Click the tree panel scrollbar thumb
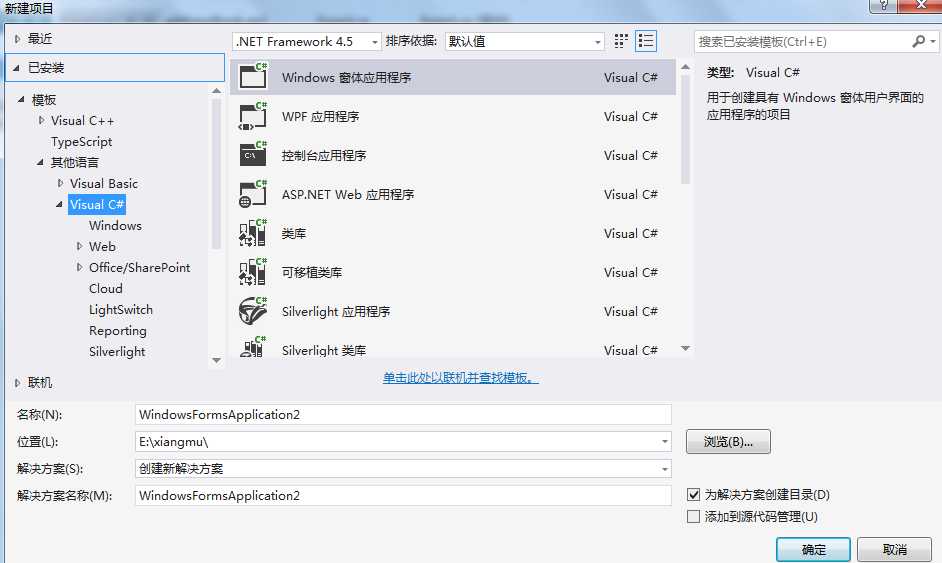 (217, 174)
